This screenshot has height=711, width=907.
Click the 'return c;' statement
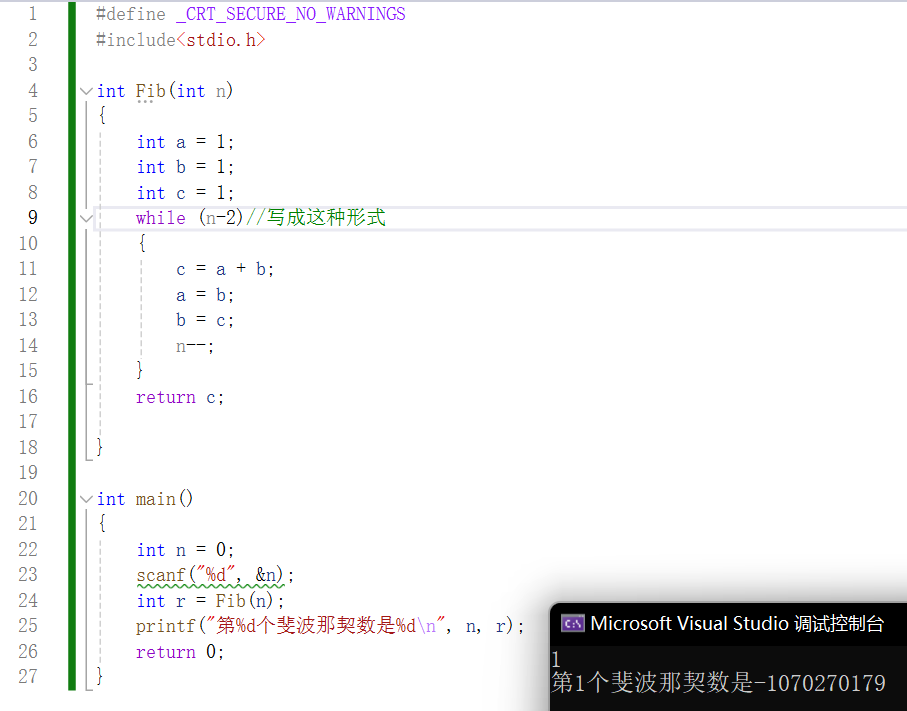(x=180, y=397)
